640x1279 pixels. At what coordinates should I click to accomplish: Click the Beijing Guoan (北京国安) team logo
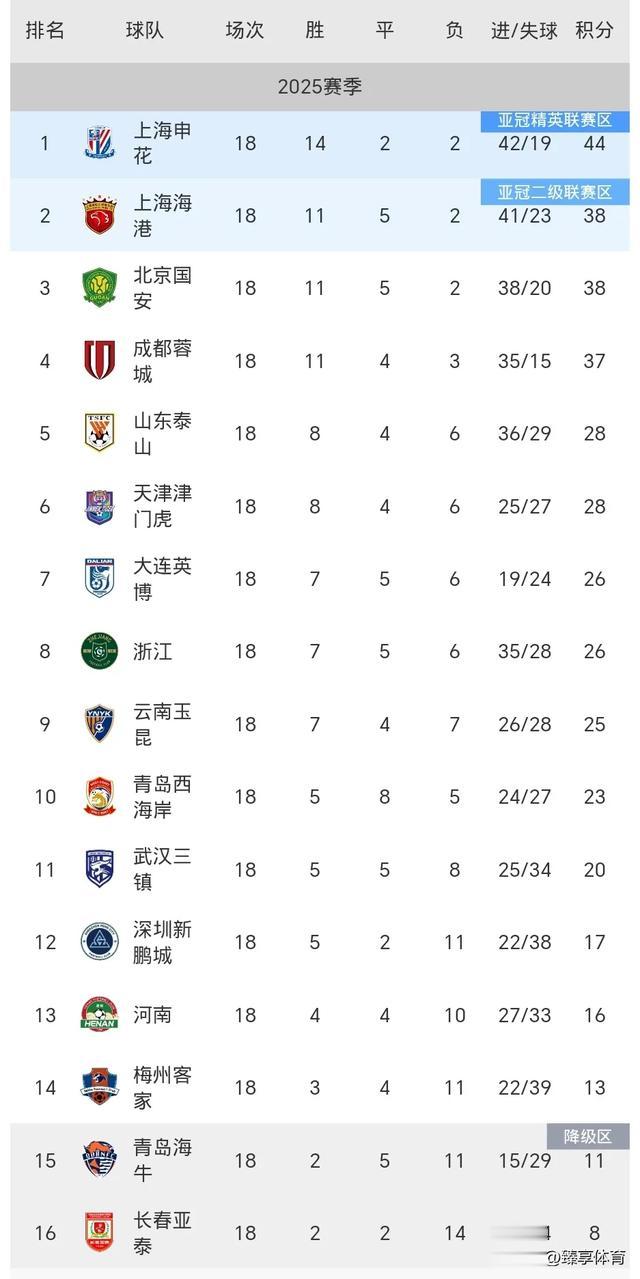point(100,287)
